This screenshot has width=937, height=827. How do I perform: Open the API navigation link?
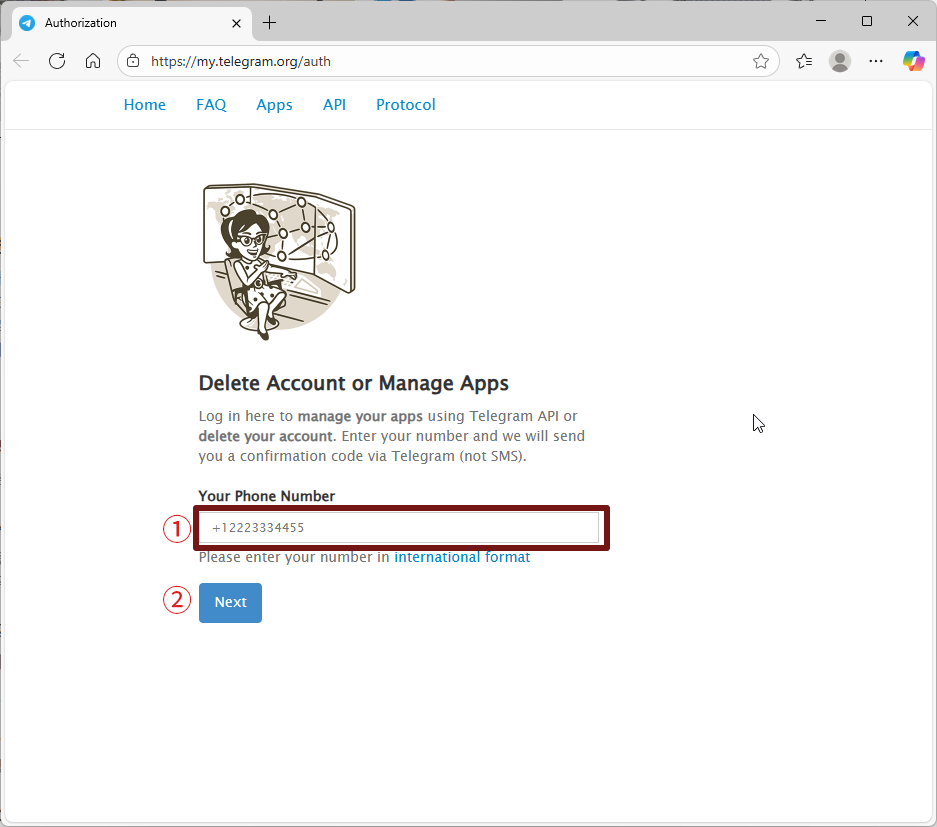point(334,105)
